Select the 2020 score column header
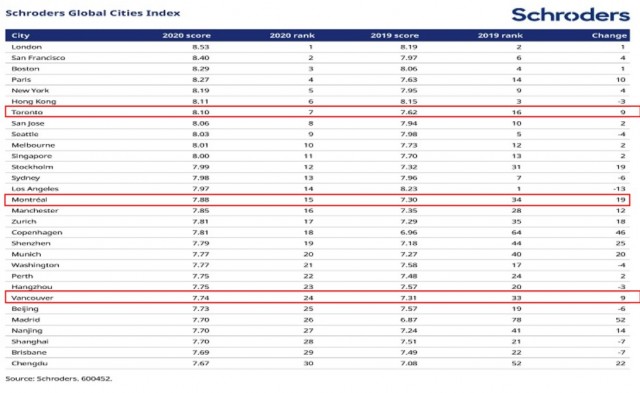 187,36
